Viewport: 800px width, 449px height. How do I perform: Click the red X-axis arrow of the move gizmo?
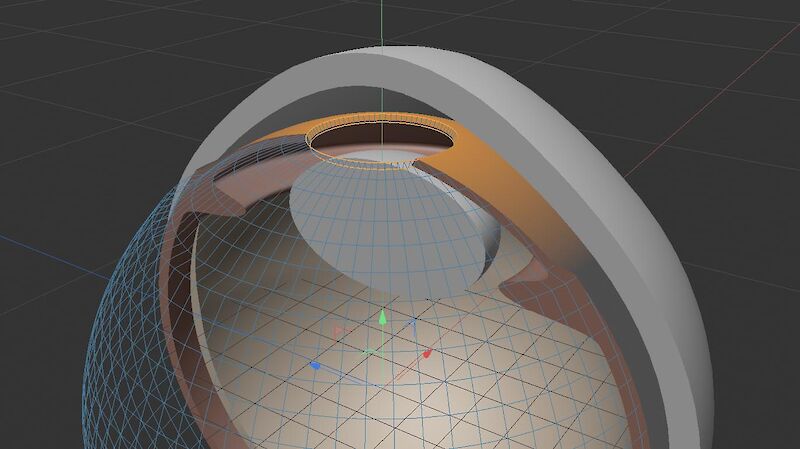click(x=428, y=353)
